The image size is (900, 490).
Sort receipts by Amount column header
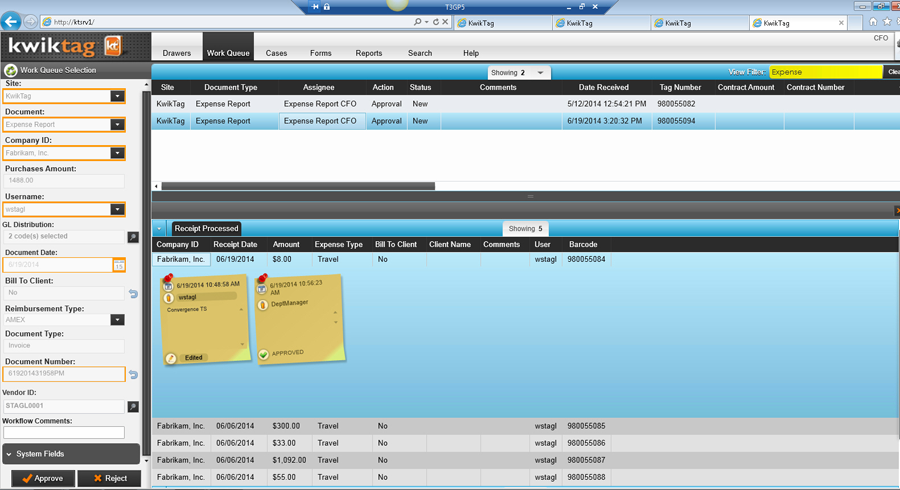pyautogui.click(x=286, y=244)
